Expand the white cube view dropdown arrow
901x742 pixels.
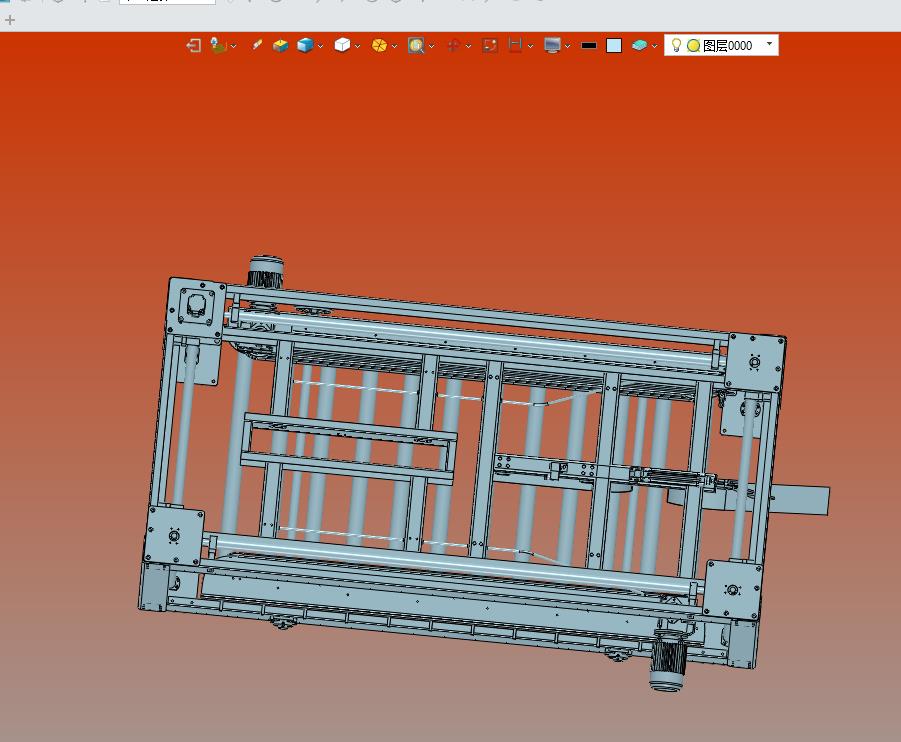click(357, 46)
